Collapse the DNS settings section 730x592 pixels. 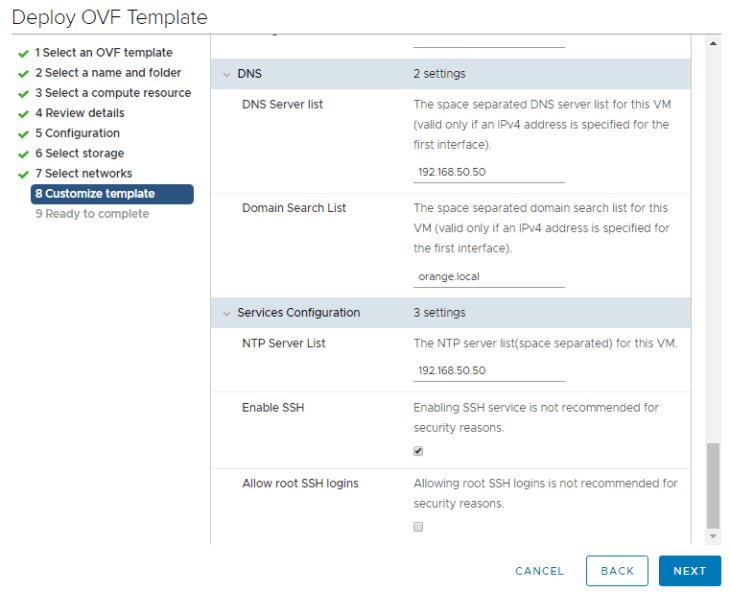(226, 74)
